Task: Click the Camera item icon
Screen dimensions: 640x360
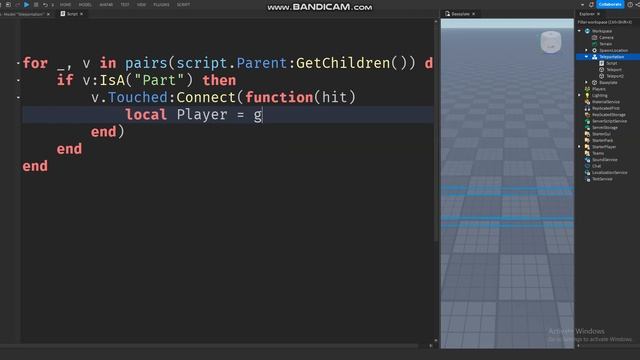Action: click(594, 38)
